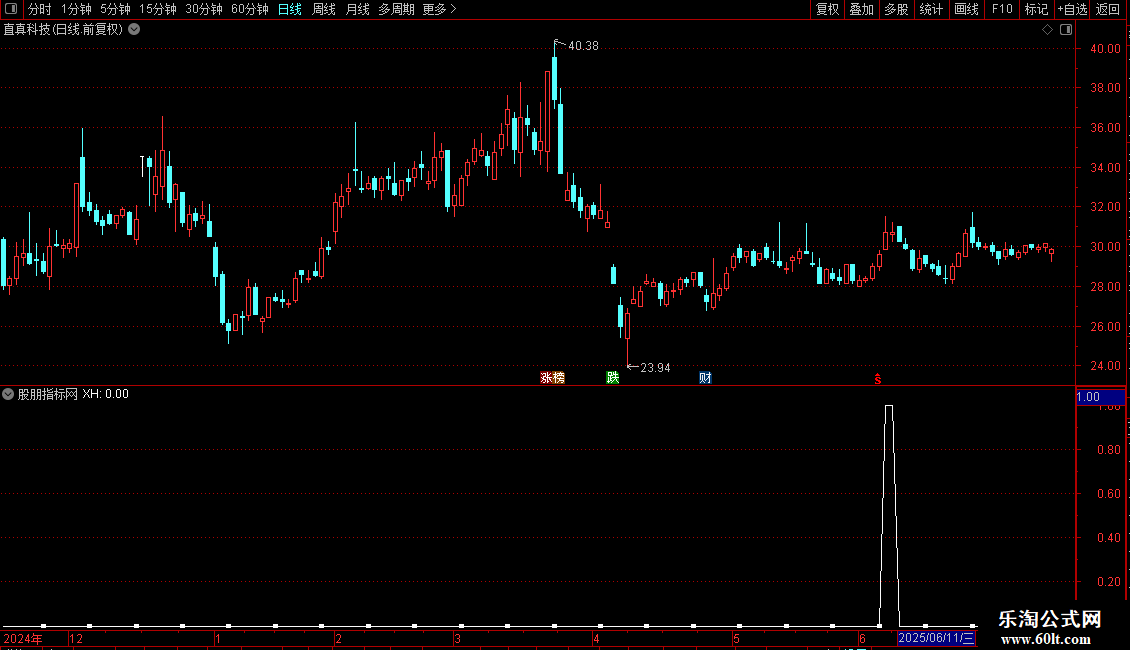Open dropdown beside 直真科技 chart title
This screenshot has width=1130, height=650.
click(x=134, y=30)
